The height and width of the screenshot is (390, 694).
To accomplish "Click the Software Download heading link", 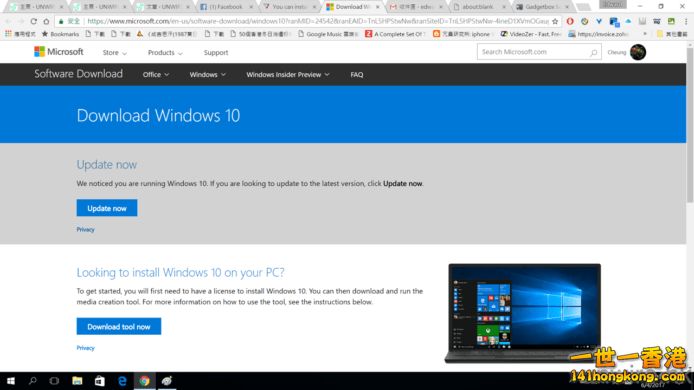I will point(78,74).
